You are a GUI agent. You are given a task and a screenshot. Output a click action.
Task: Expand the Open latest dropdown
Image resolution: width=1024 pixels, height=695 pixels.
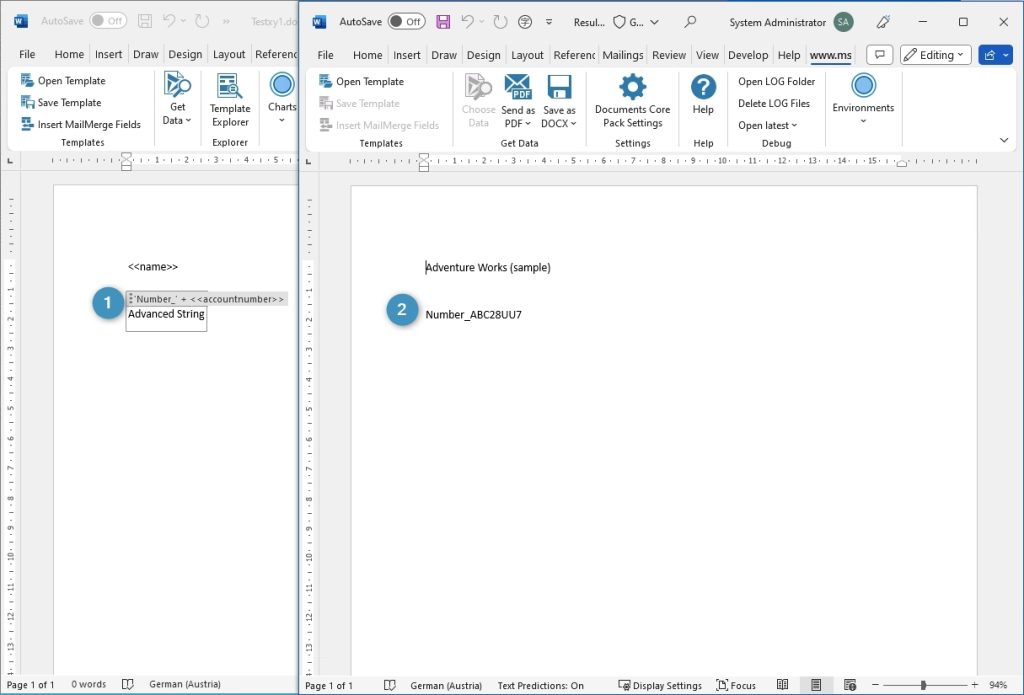(768, 124)
